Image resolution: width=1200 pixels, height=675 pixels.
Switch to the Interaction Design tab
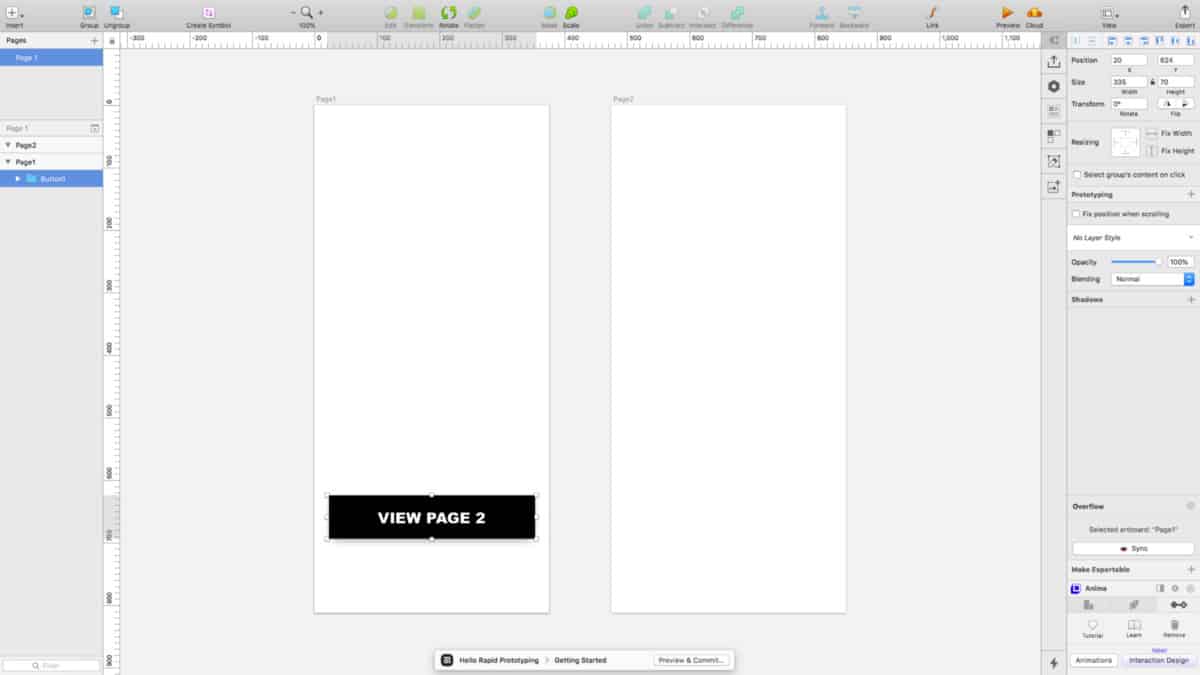pyautogui.click(x=1157, y=661)
